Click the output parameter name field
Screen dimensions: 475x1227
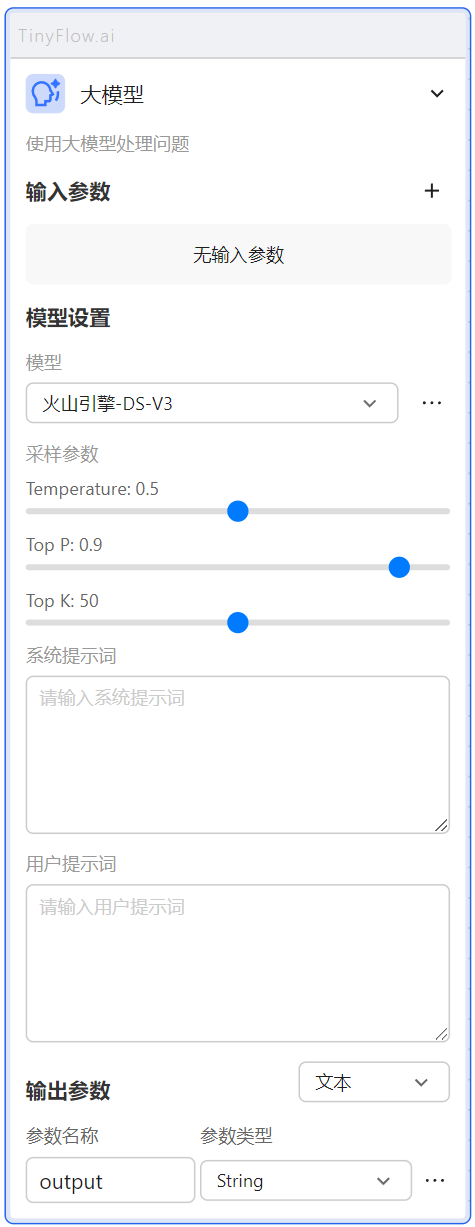pyautogui.click(x=110, y=1180)
